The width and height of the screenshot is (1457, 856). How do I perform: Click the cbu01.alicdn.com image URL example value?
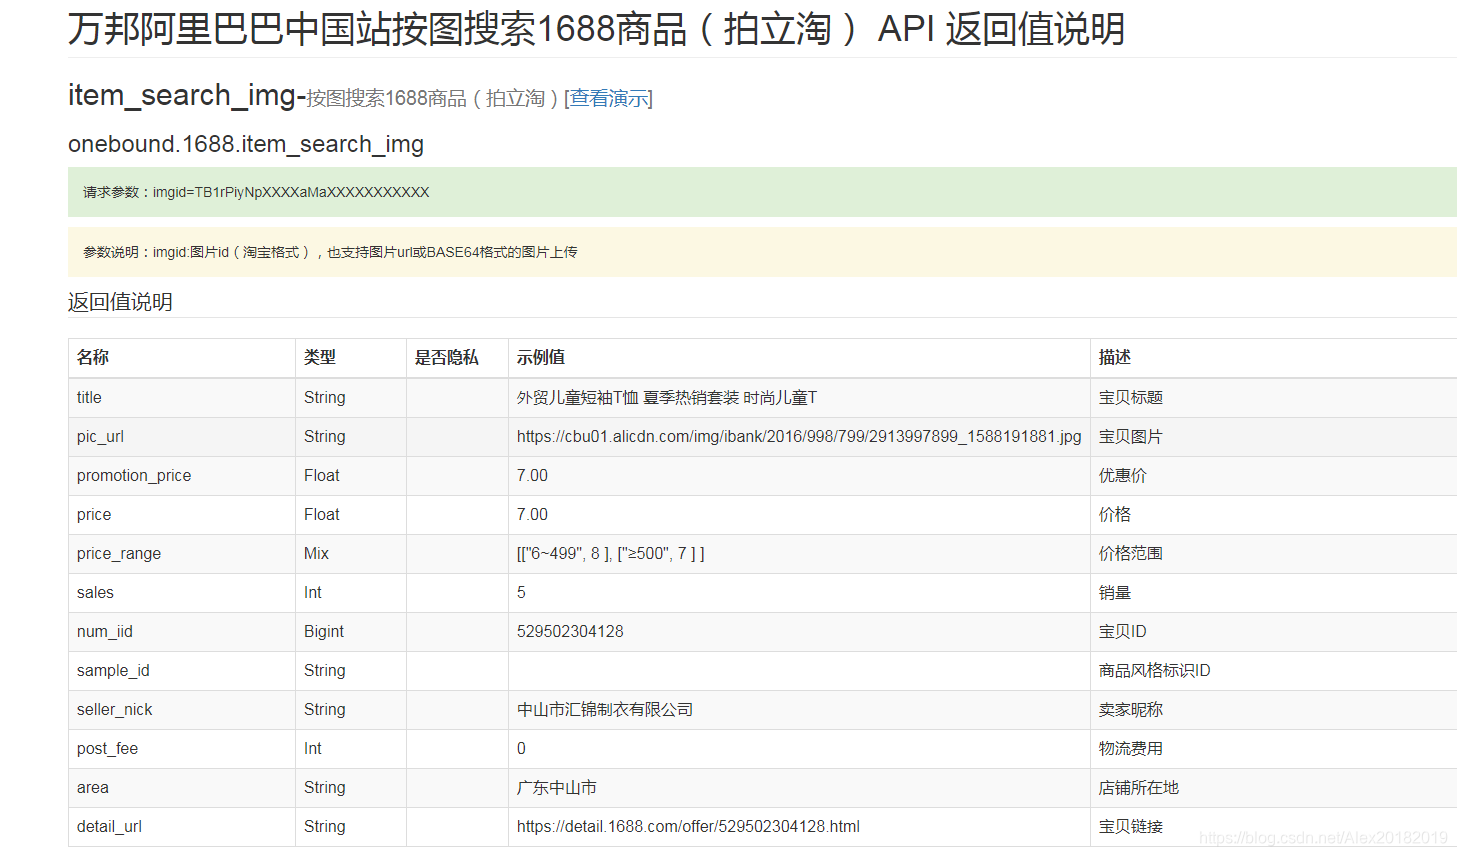point(799,436)
